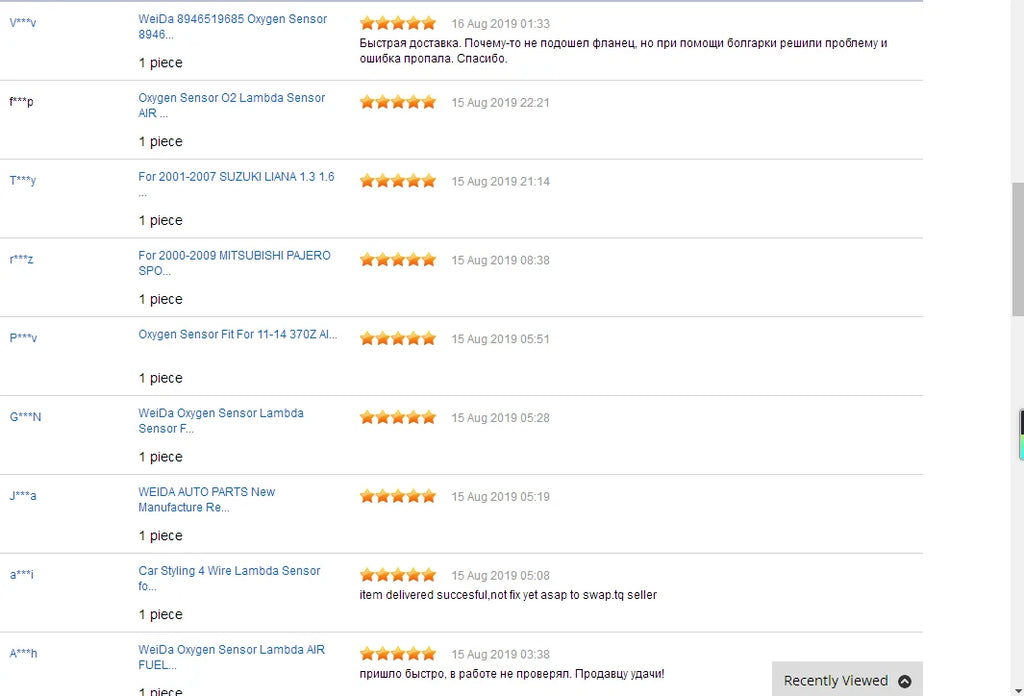The image size is (1024, 696).
Task: Click the timestamp 15 Aug 2019 08:38
Action: pos(501,261)
